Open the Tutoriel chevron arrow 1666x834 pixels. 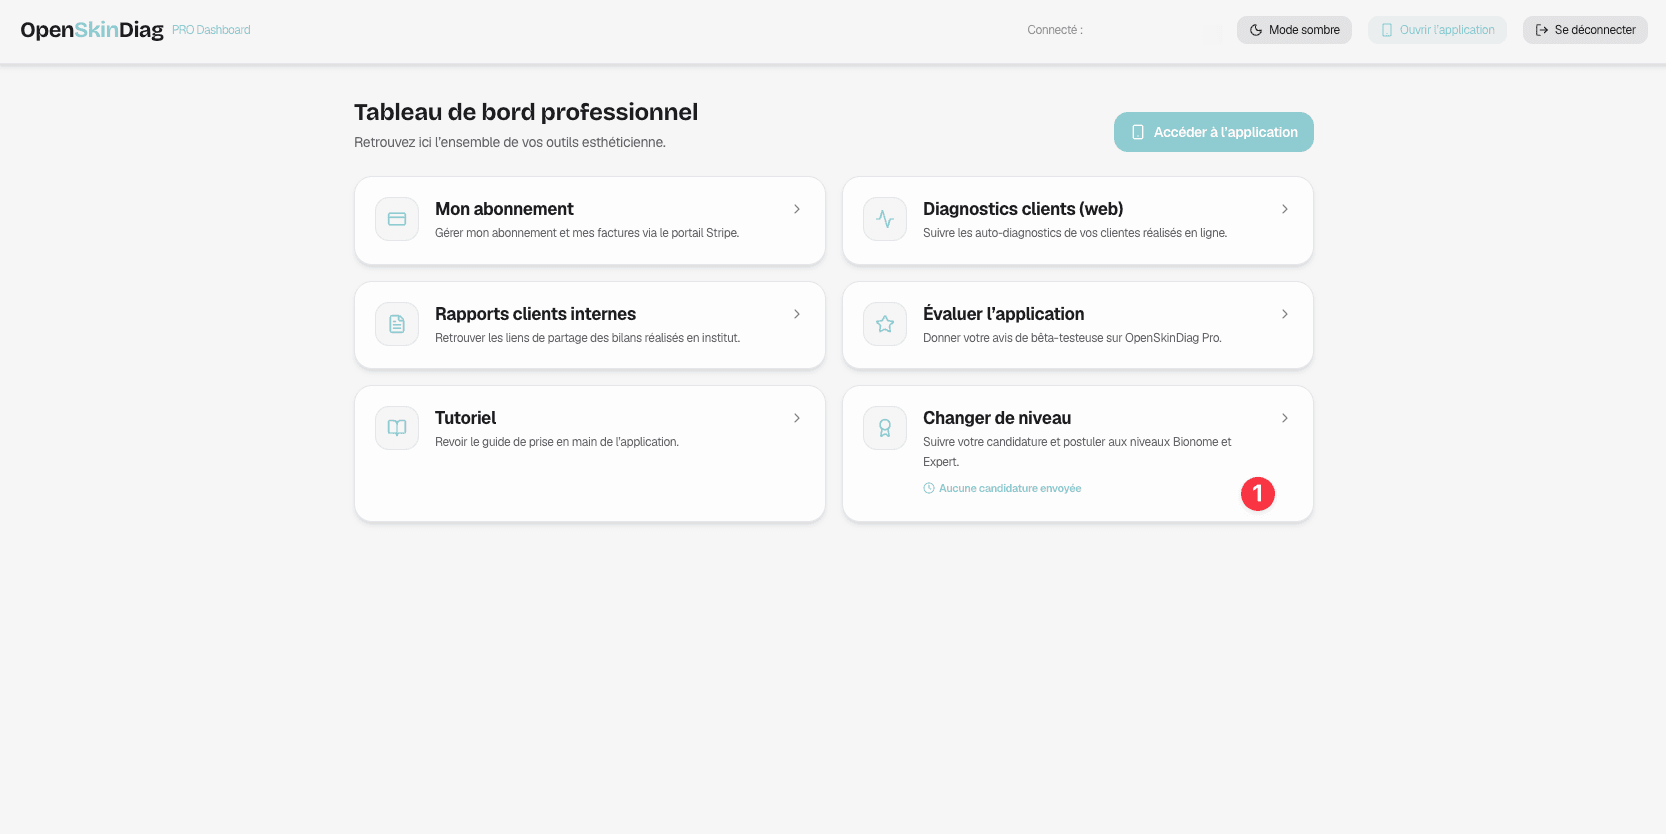[797, 418]
